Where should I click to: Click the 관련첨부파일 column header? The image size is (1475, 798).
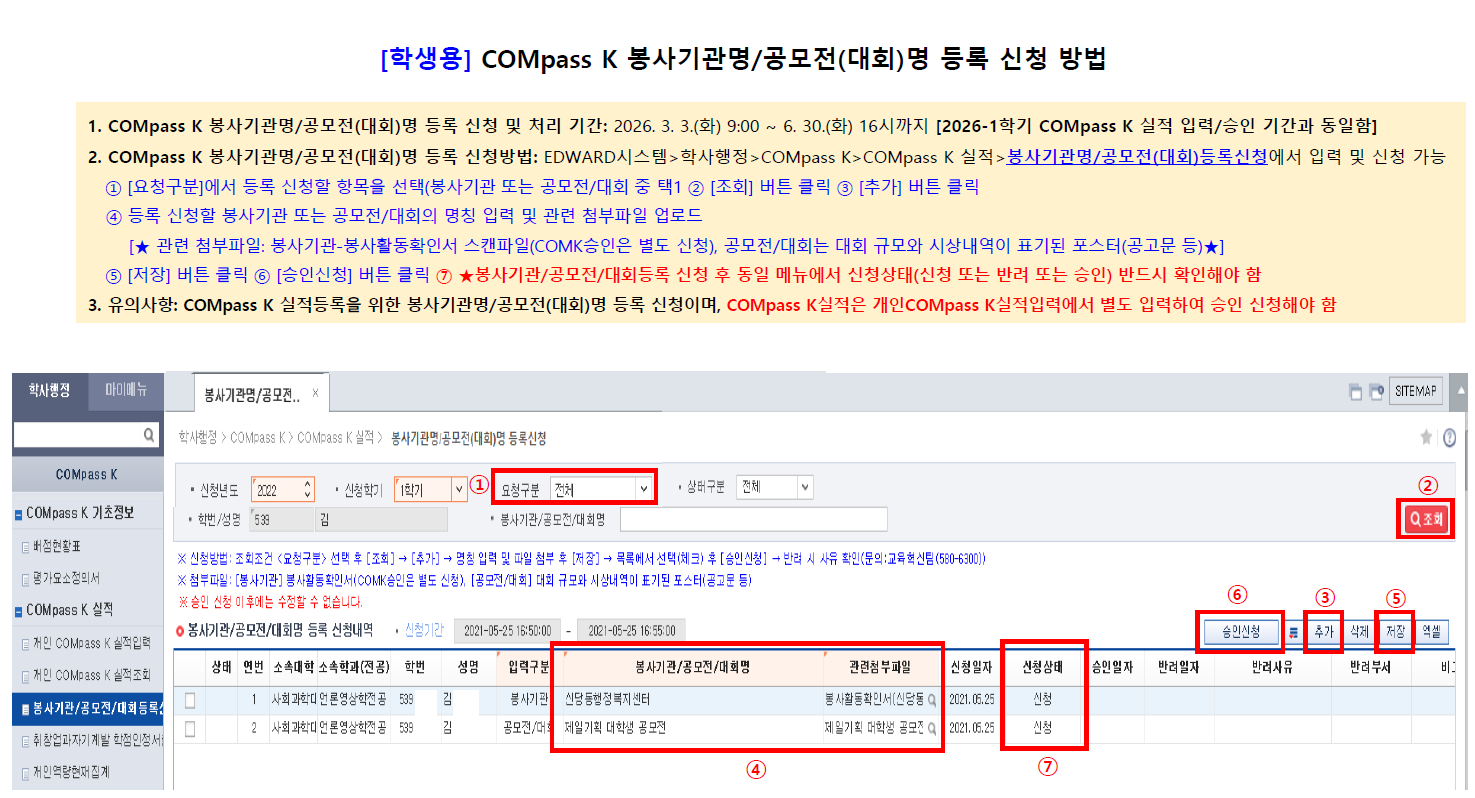(881, 668)
